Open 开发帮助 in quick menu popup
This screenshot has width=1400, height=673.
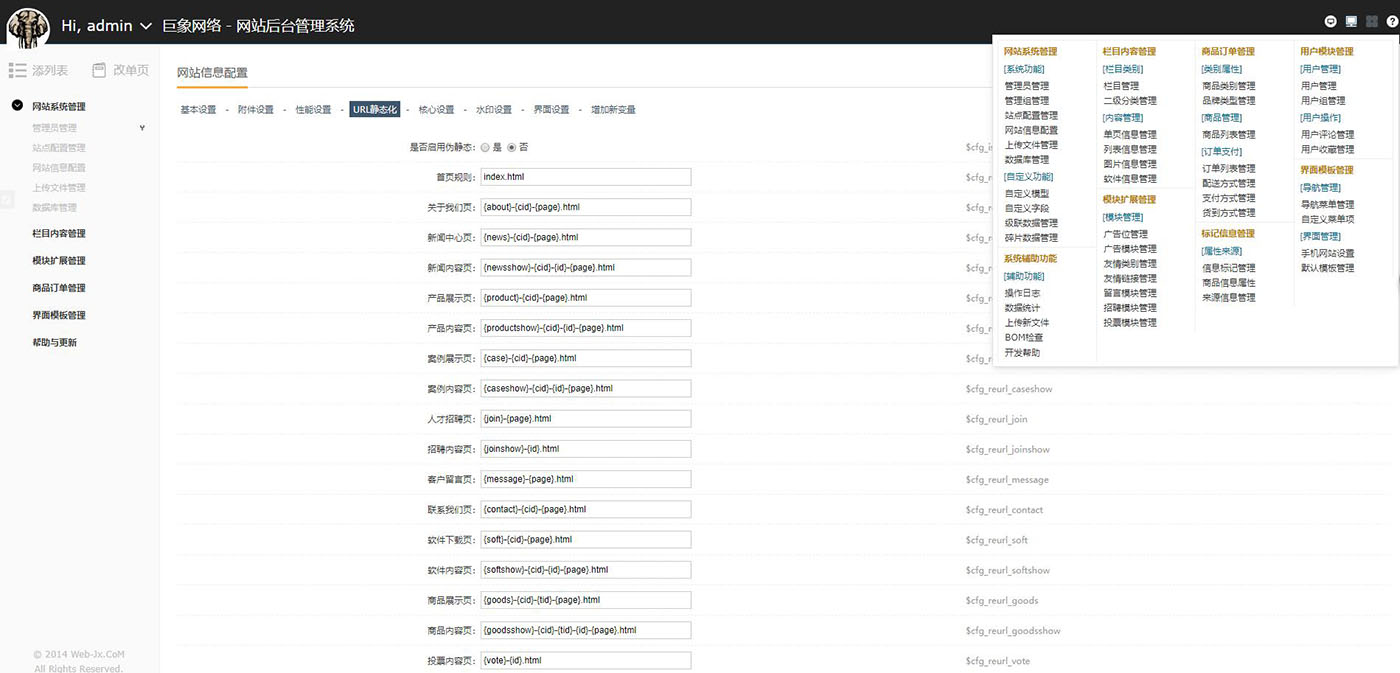tap(1022, 353)
